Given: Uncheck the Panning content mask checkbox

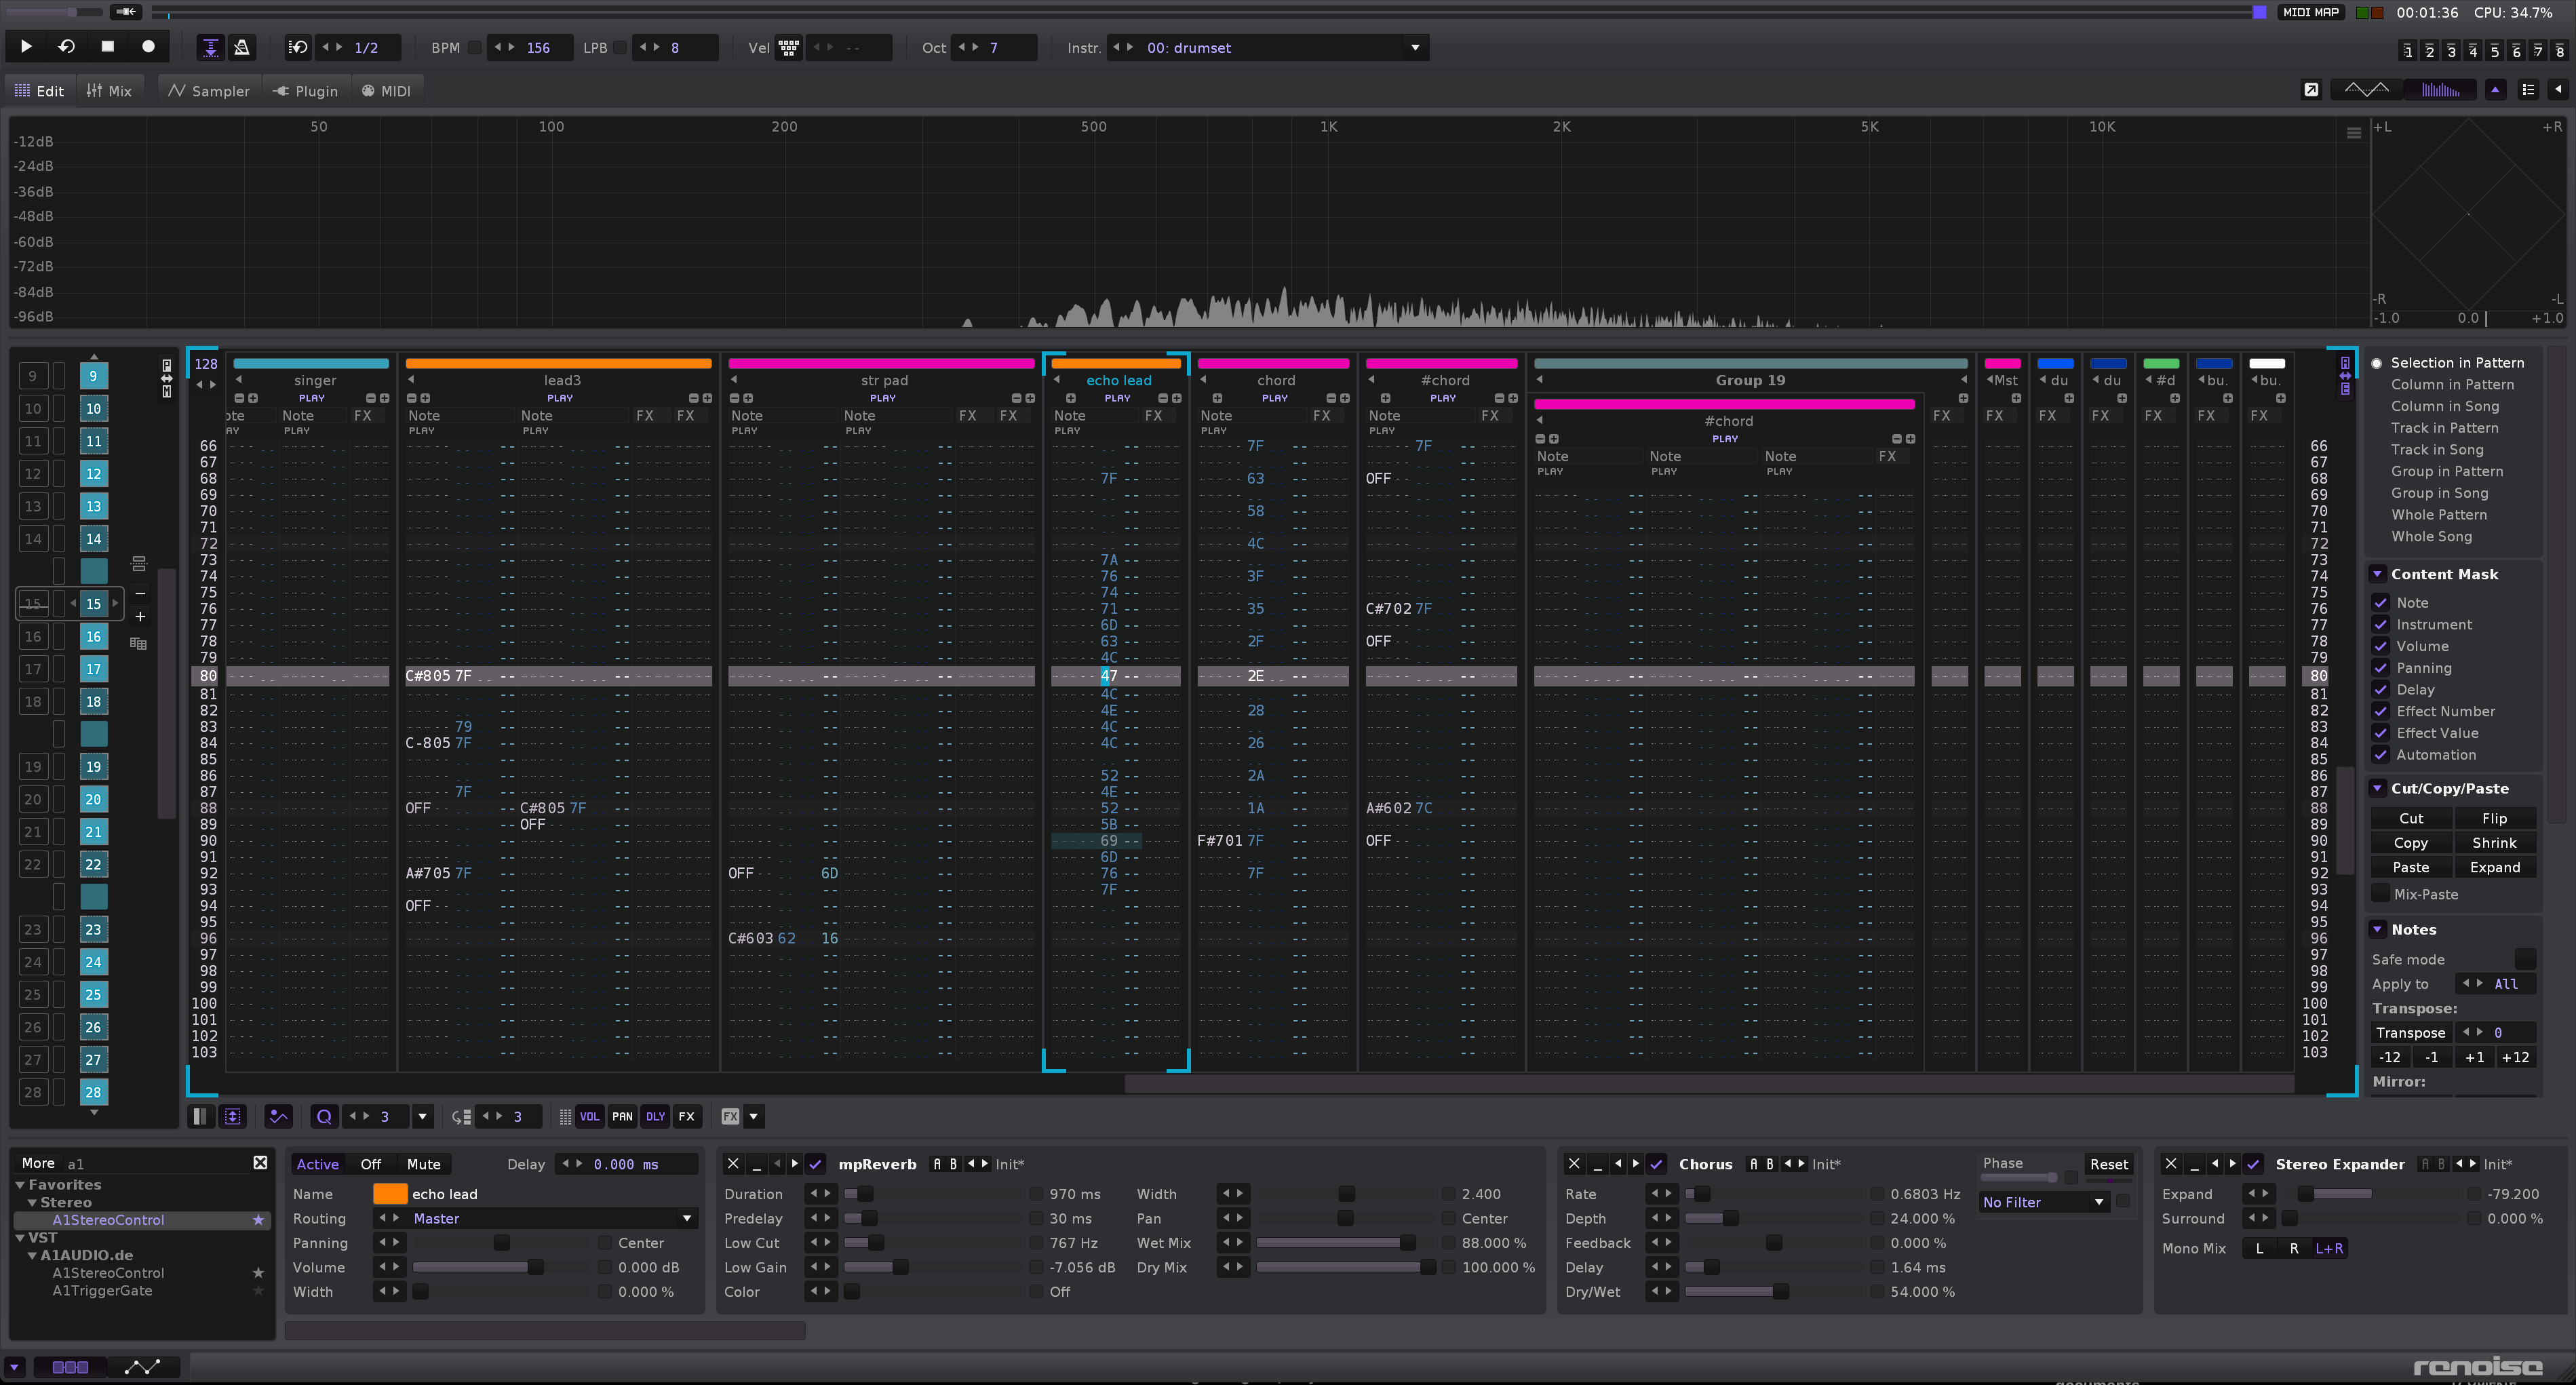Looking at the screenshot, I should [2381, 667].
